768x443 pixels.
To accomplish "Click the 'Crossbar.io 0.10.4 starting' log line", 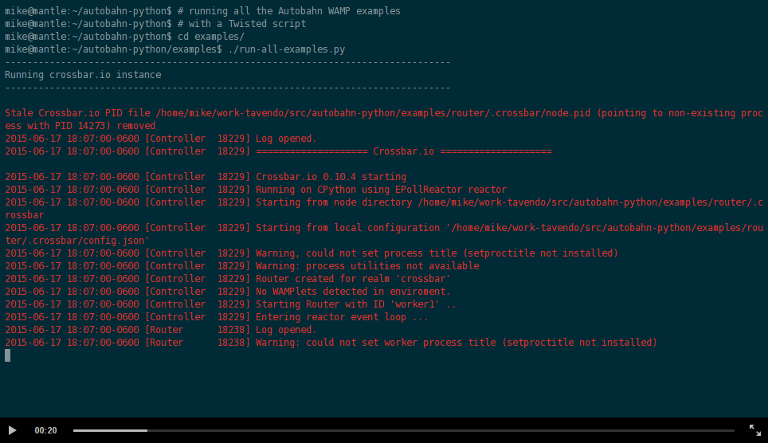I will (x=206, y=177).
